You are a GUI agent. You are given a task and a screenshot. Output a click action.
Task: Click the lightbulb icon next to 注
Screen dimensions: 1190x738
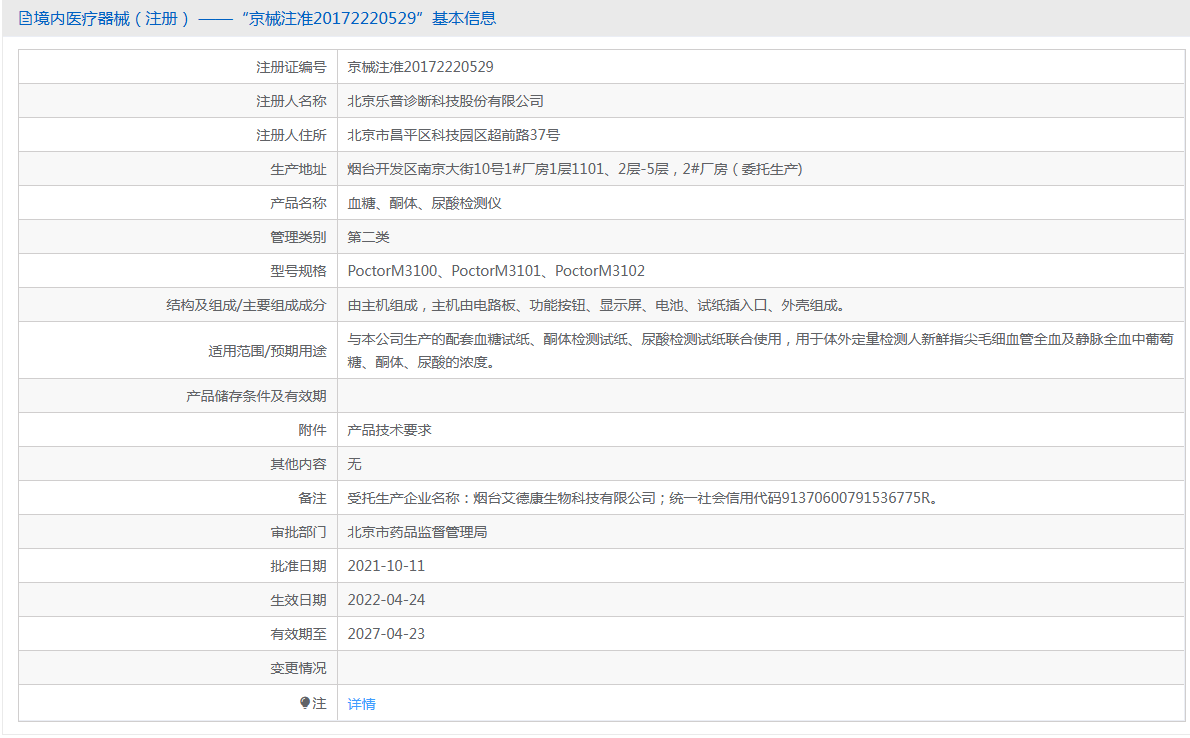[x=304, y=703]
